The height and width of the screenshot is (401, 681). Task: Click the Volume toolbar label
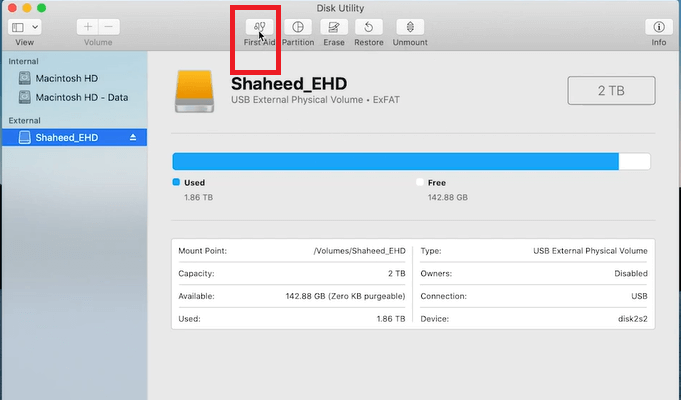coord(98,43)
